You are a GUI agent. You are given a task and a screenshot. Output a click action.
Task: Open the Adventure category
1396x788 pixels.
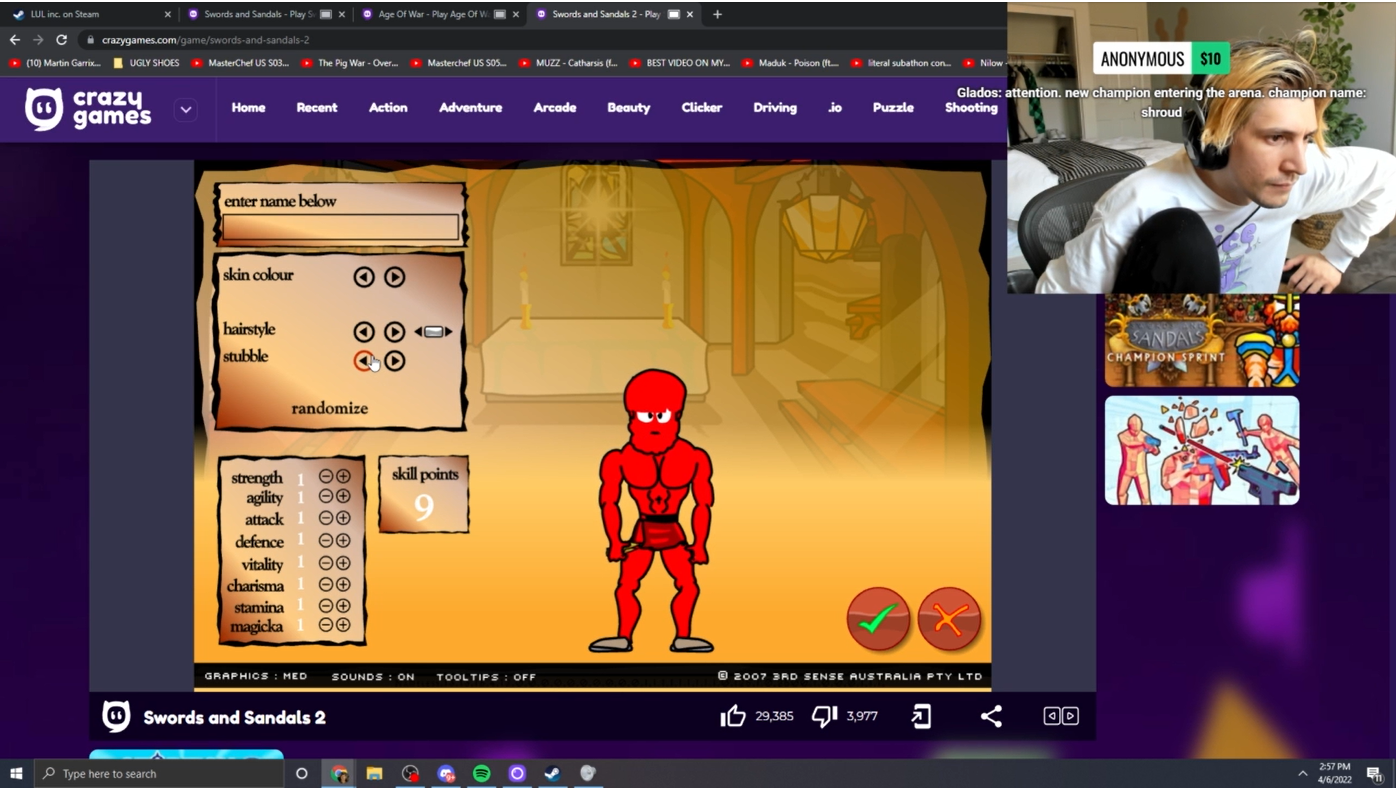click(471, 107)
